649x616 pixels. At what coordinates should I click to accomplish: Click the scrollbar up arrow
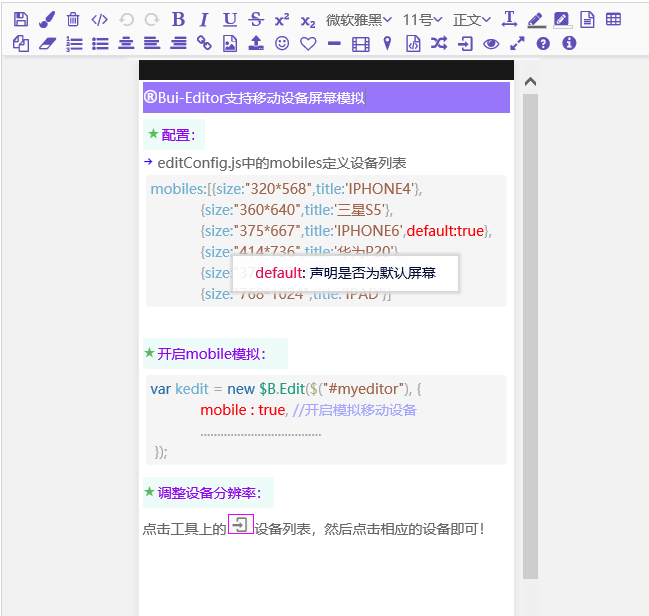pos(530,82)
